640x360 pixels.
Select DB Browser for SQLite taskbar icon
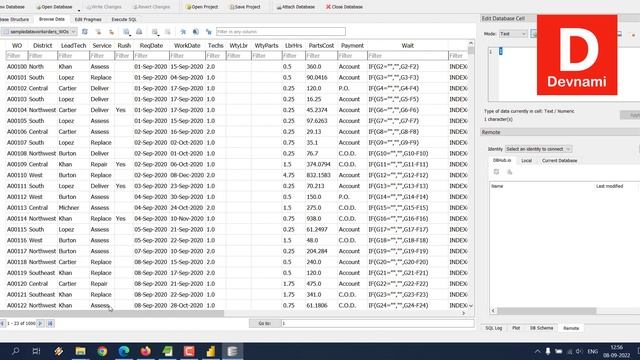[x=232, y=351]
